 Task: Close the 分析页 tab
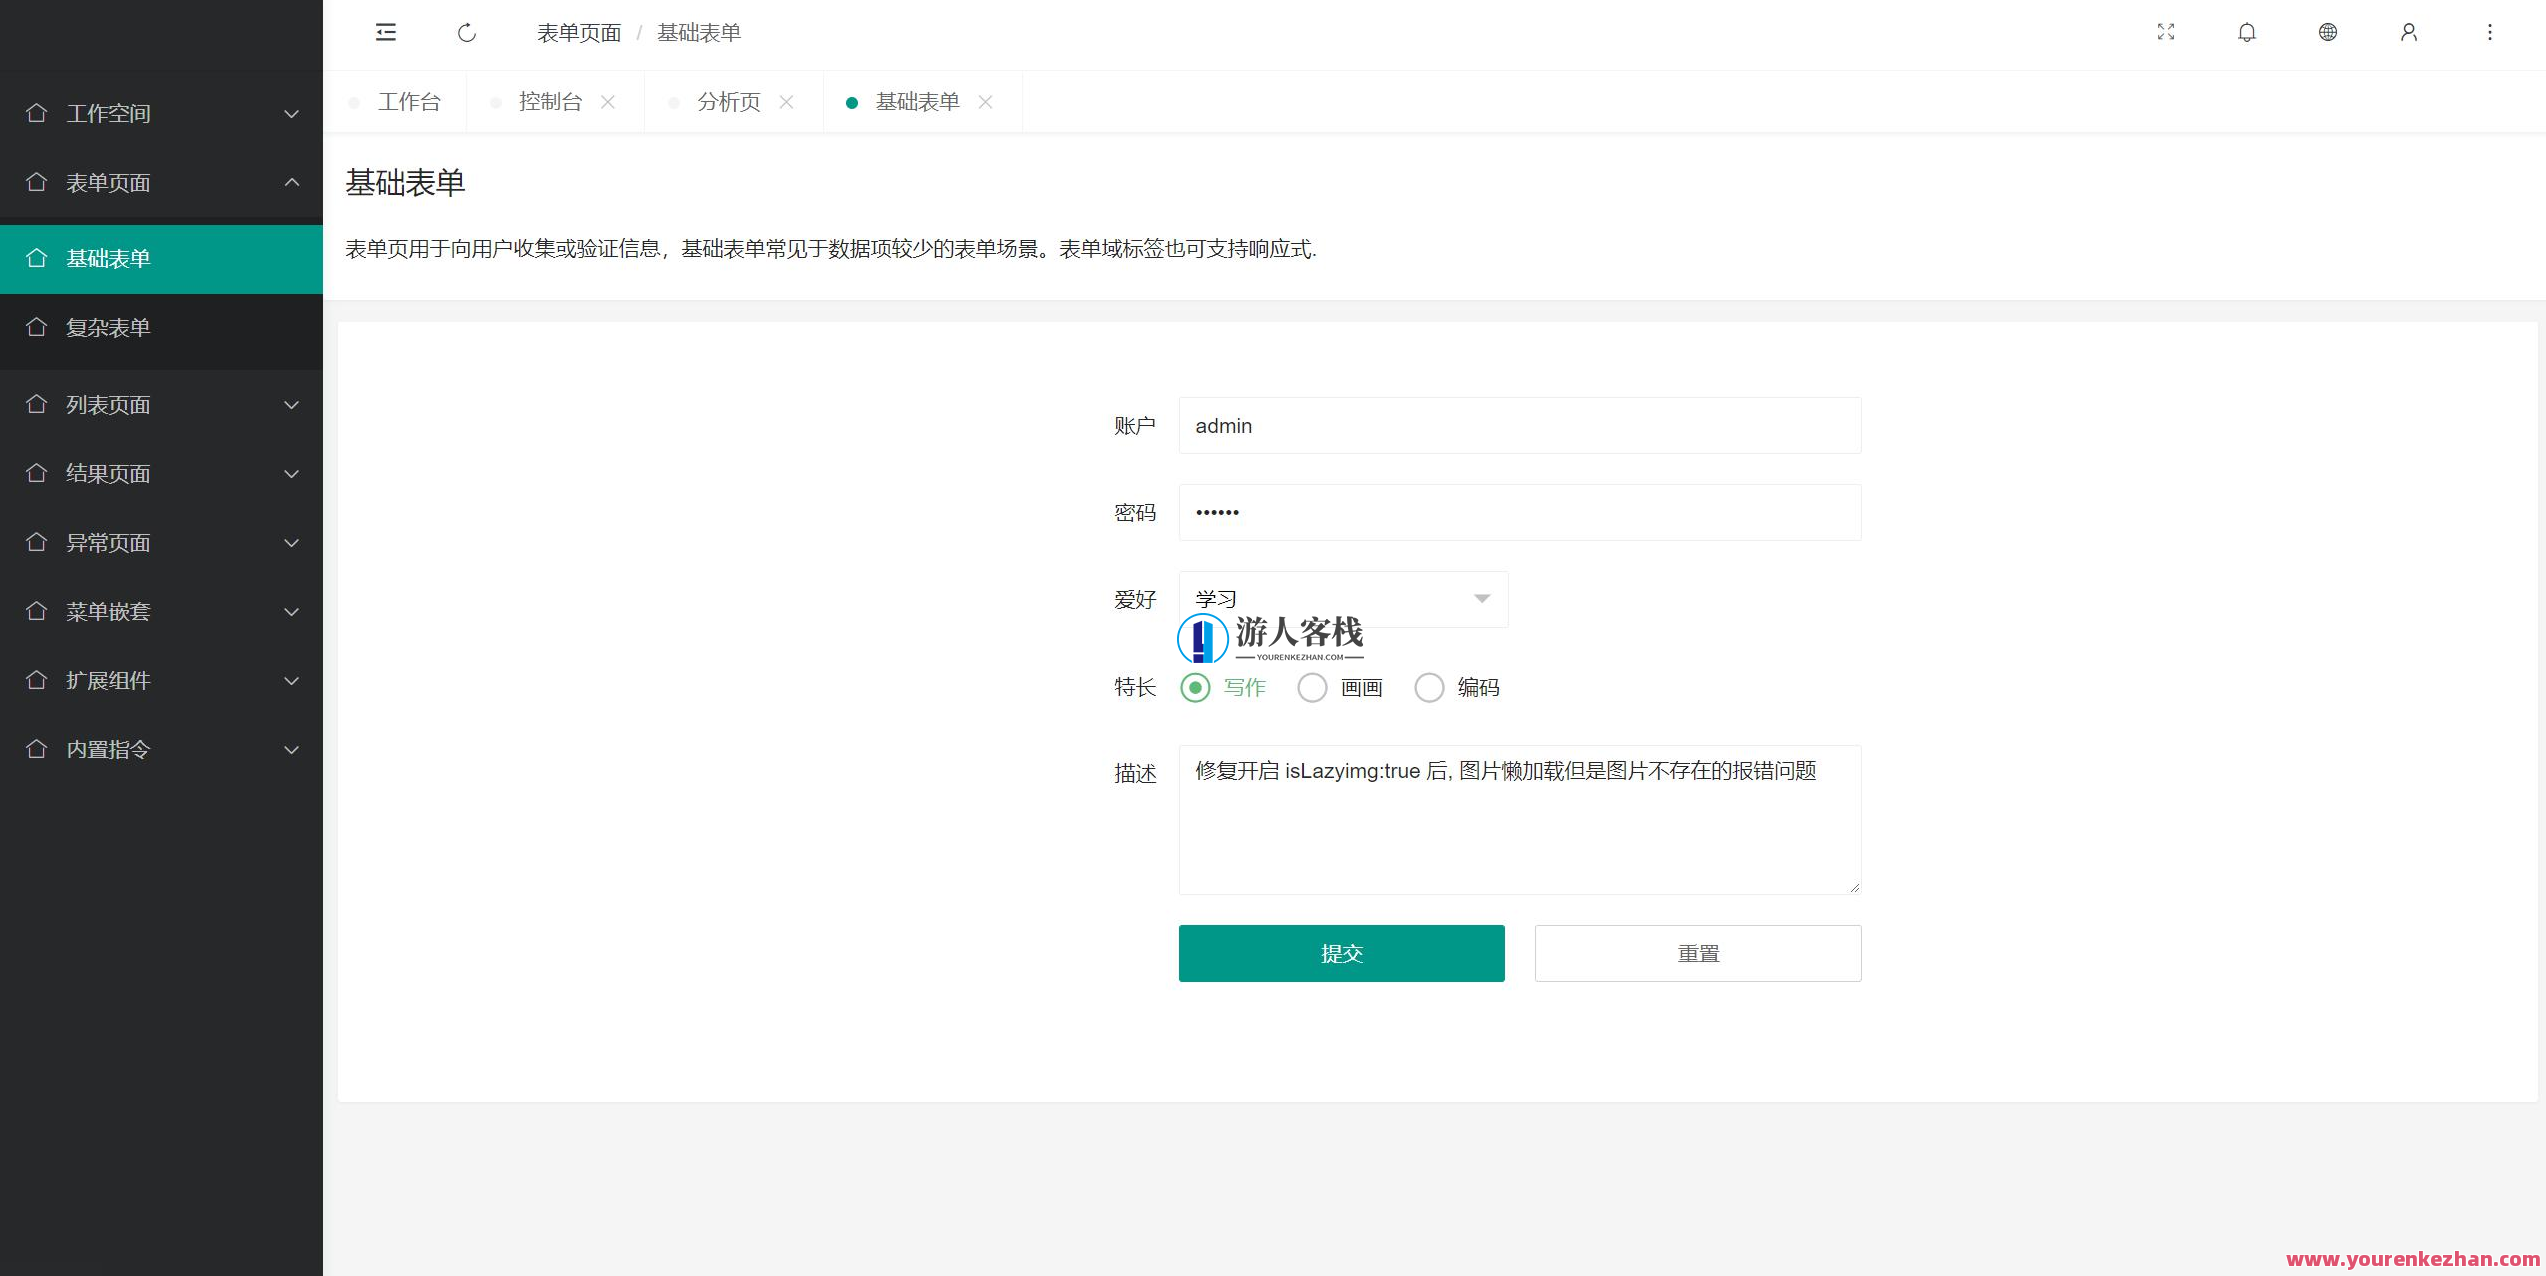coord(786,101)
